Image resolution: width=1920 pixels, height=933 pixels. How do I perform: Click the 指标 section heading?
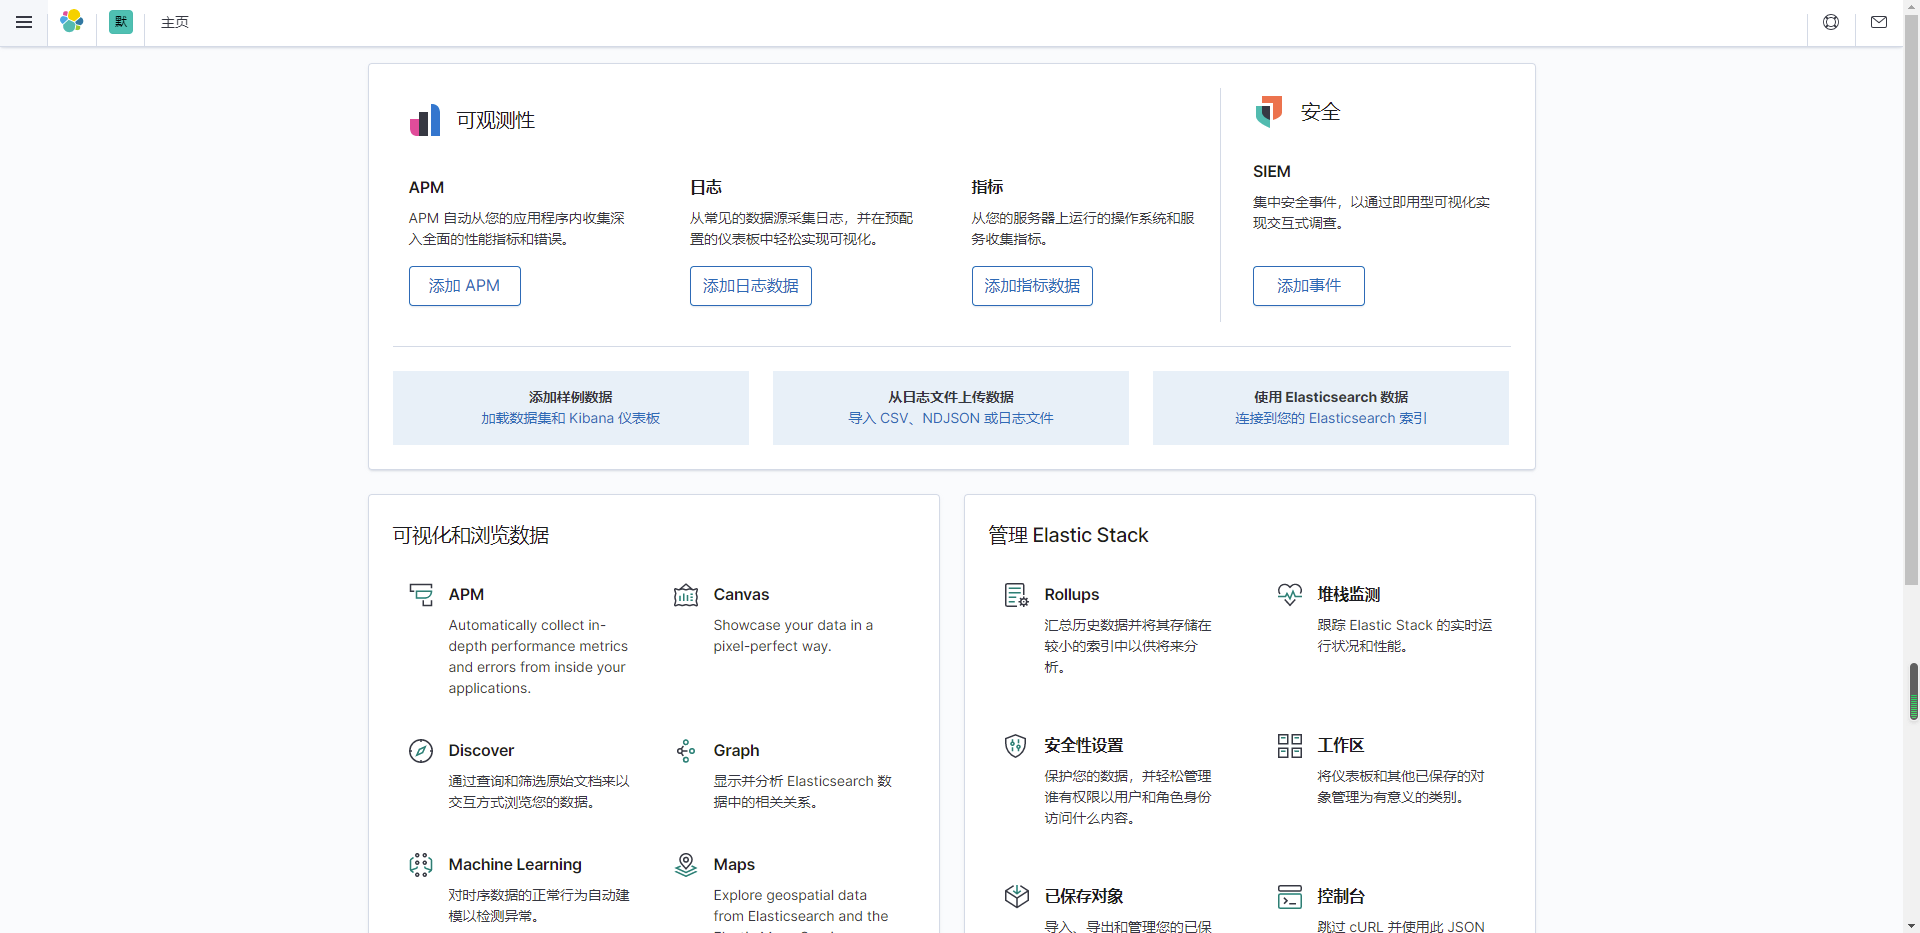click(987, 188)
